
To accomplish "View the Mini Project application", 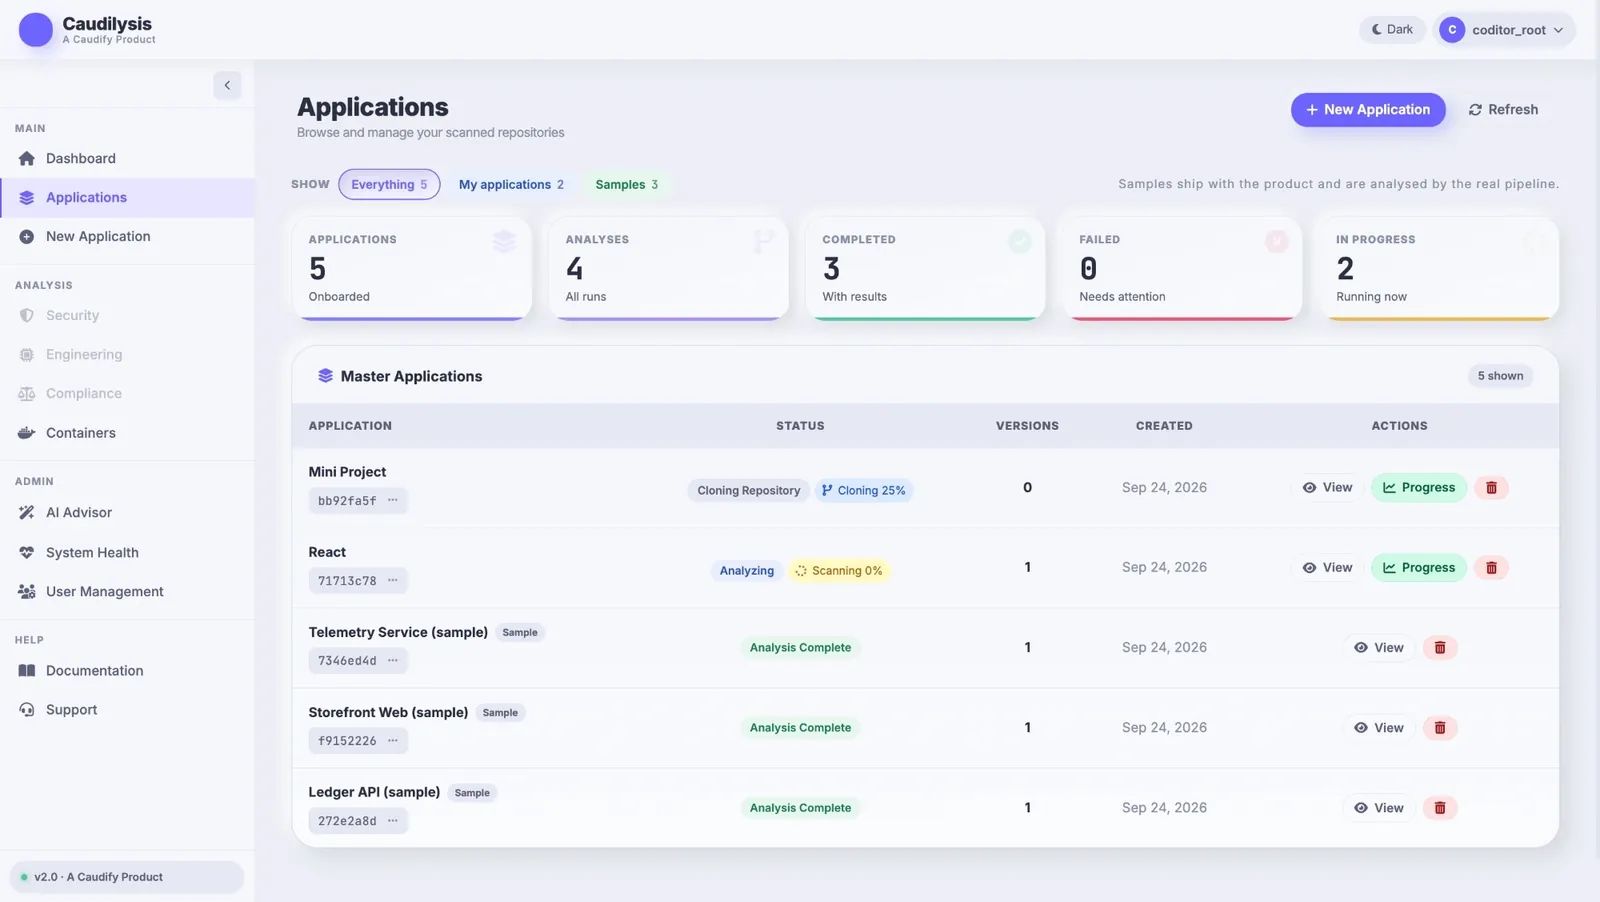I will click(1327, 488).
